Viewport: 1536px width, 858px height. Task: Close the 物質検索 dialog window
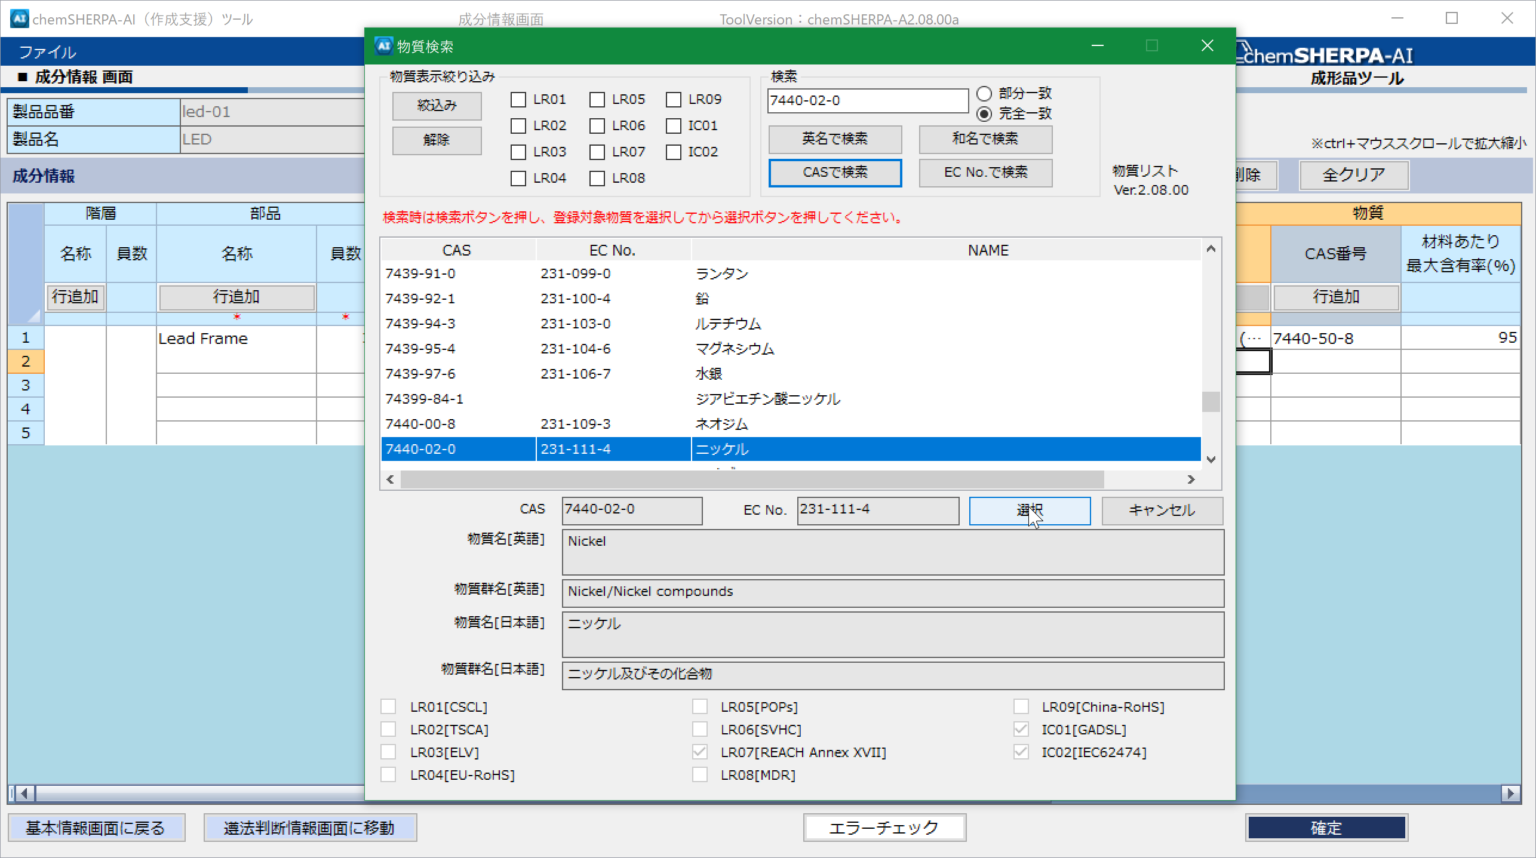pos(1207,46)
